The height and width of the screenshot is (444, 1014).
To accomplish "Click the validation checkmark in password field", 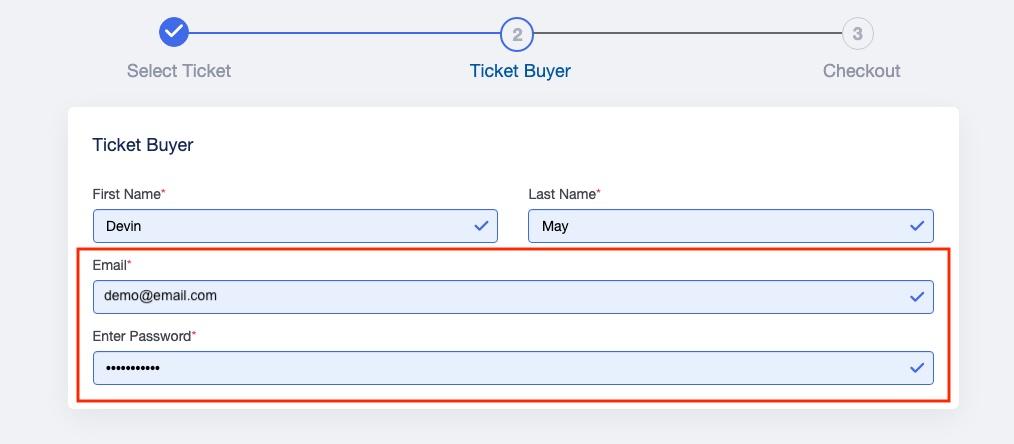I will (917, 368).
